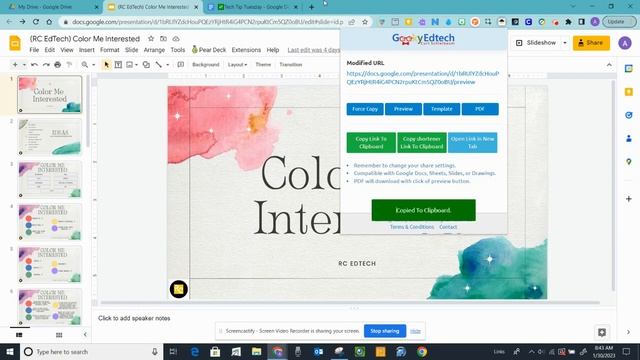The image size is (640, 360).
Task: Print the presentation using toolbar printer icon
Action: pos(58,64)
